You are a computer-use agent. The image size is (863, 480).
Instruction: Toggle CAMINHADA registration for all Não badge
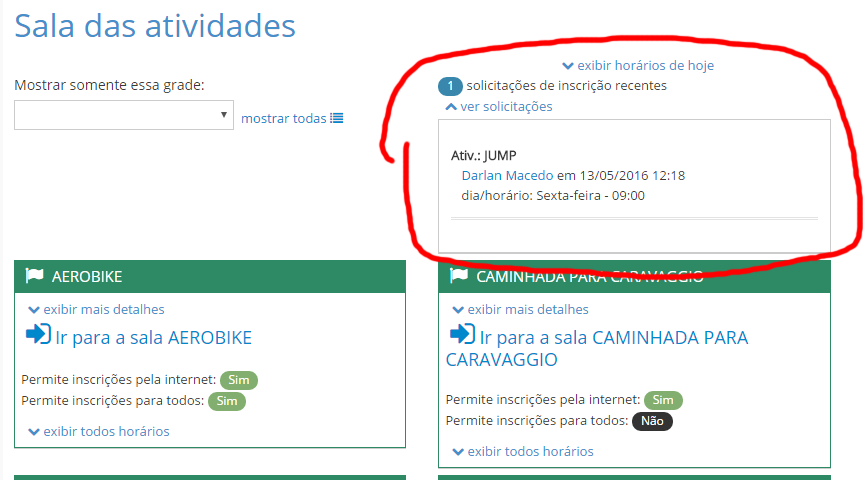click(652, 421)
